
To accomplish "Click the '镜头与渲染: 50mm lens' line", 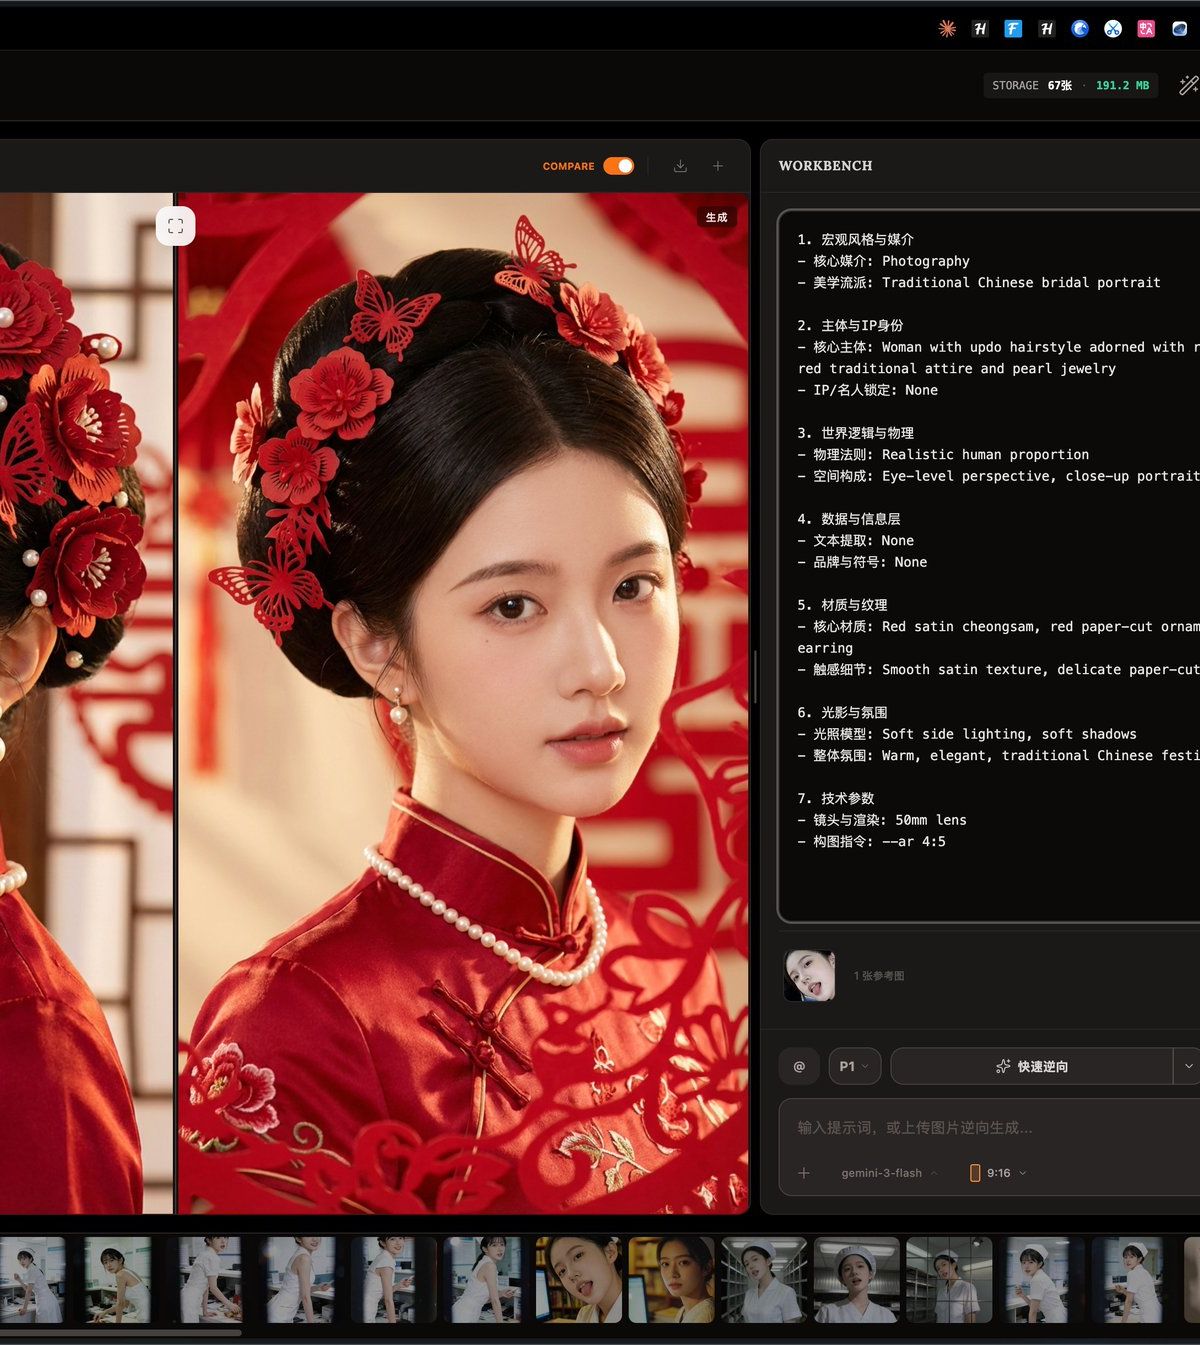I will 882,820.
